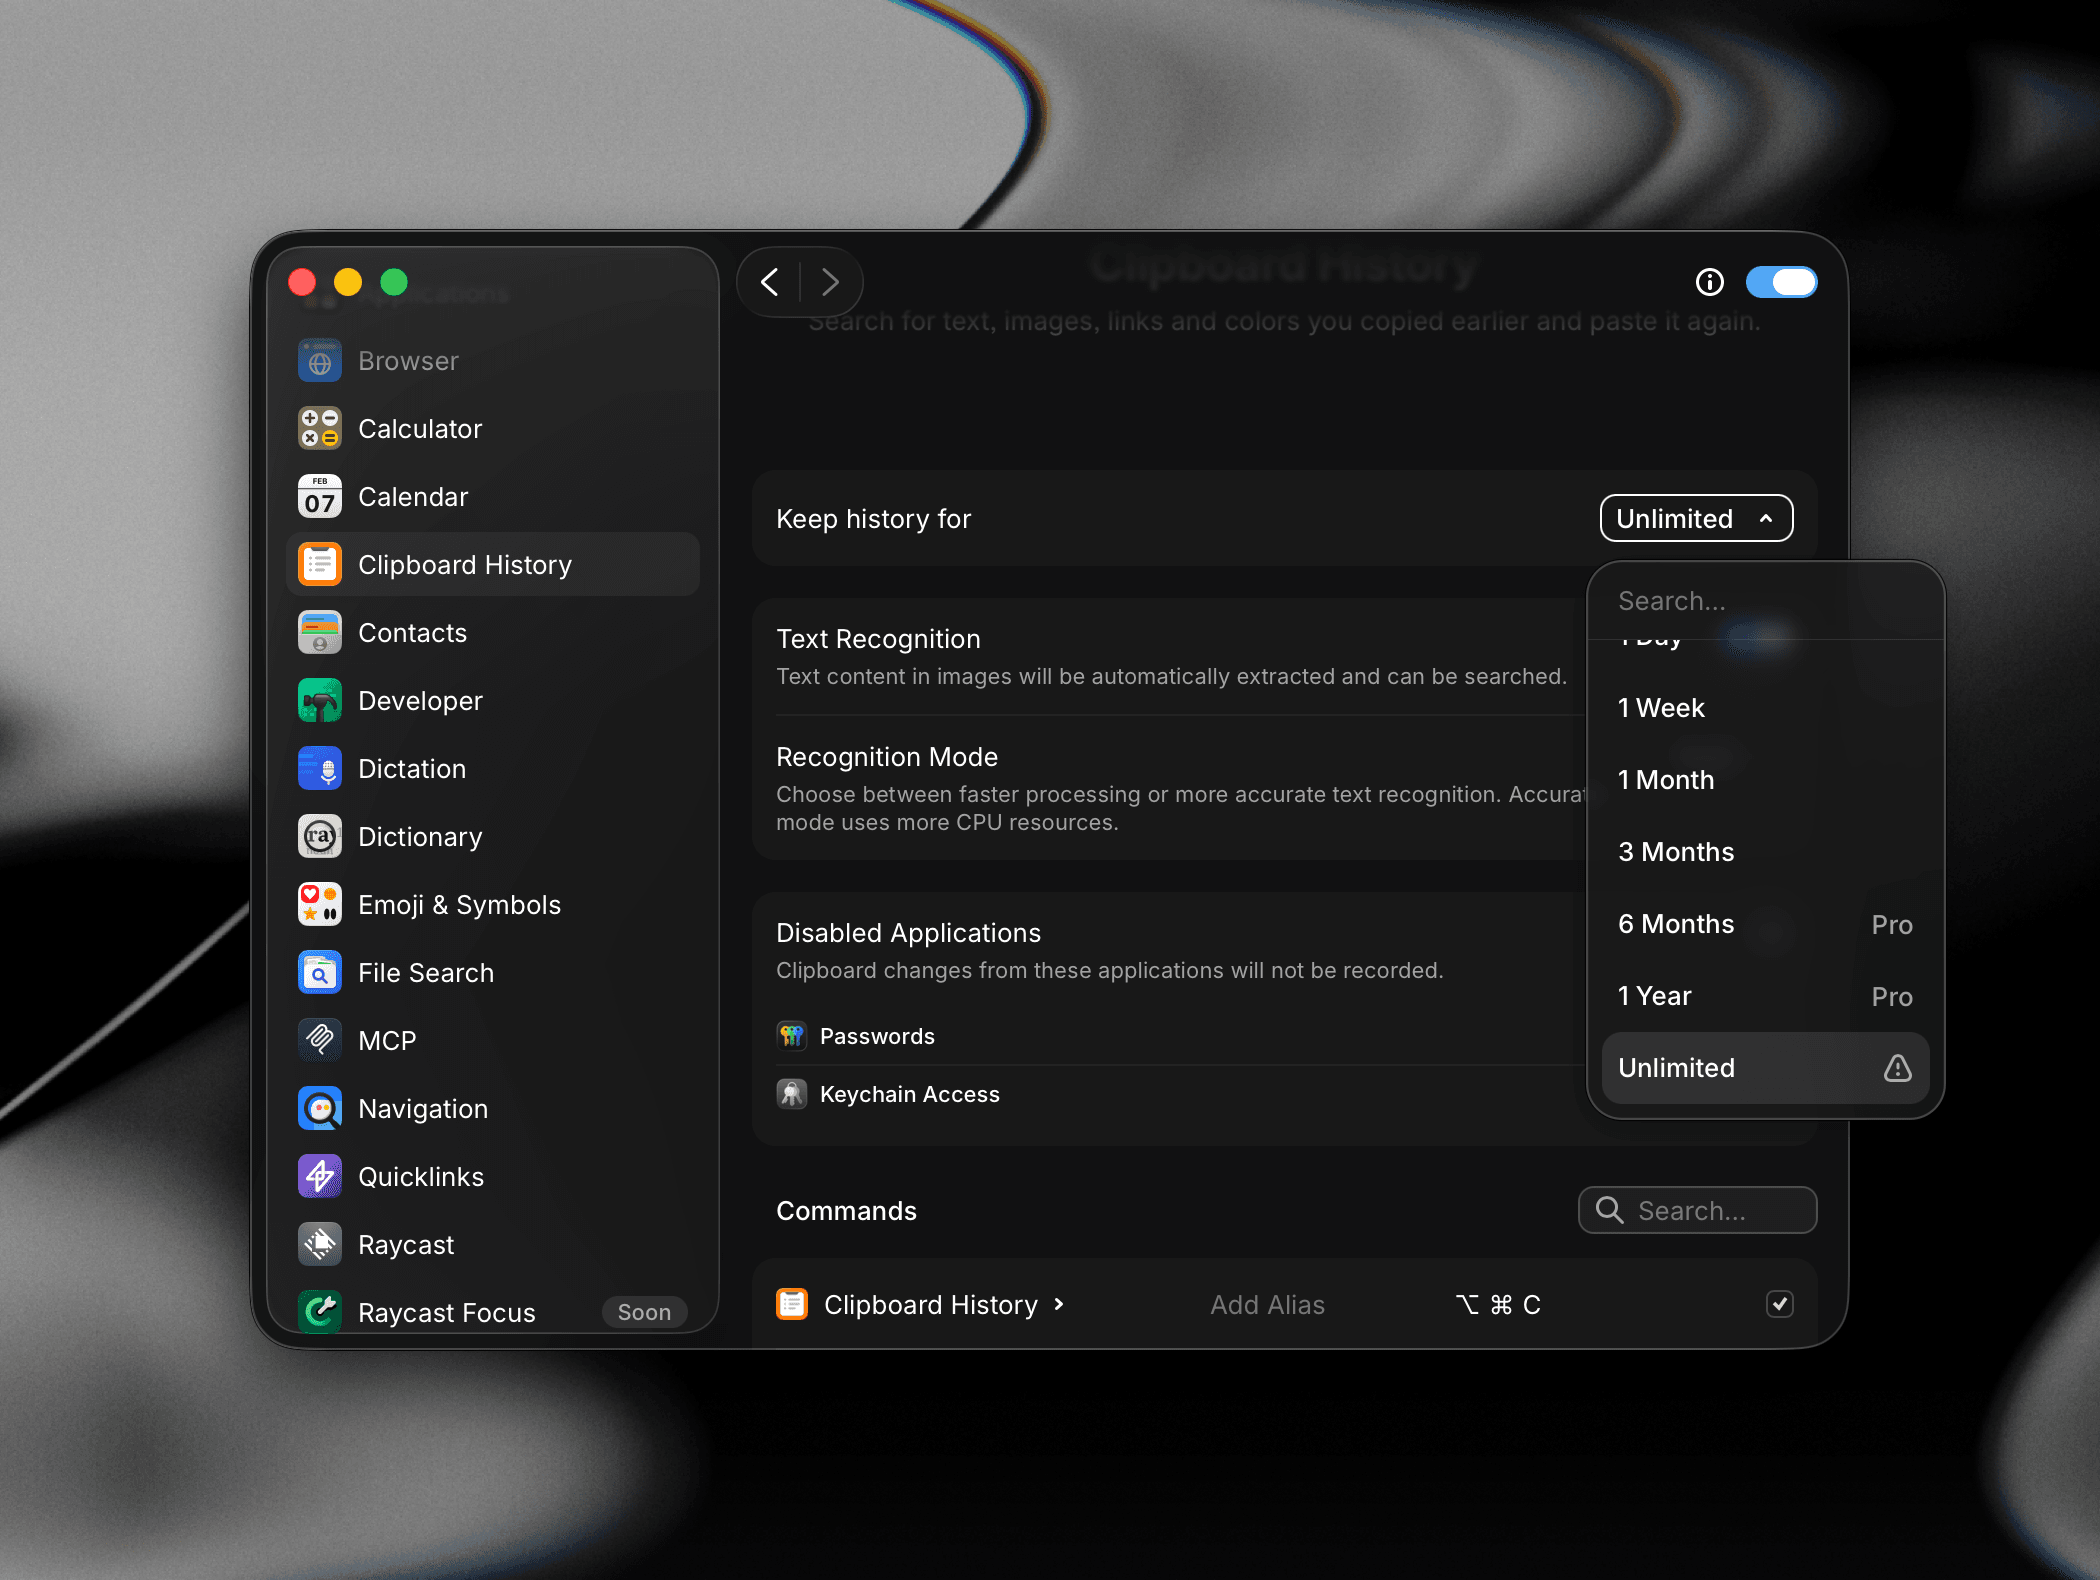The height and width of the screenshot is (1580, 2100).
Task: Click the Passwords app icon
Action: coord(792,1036)
